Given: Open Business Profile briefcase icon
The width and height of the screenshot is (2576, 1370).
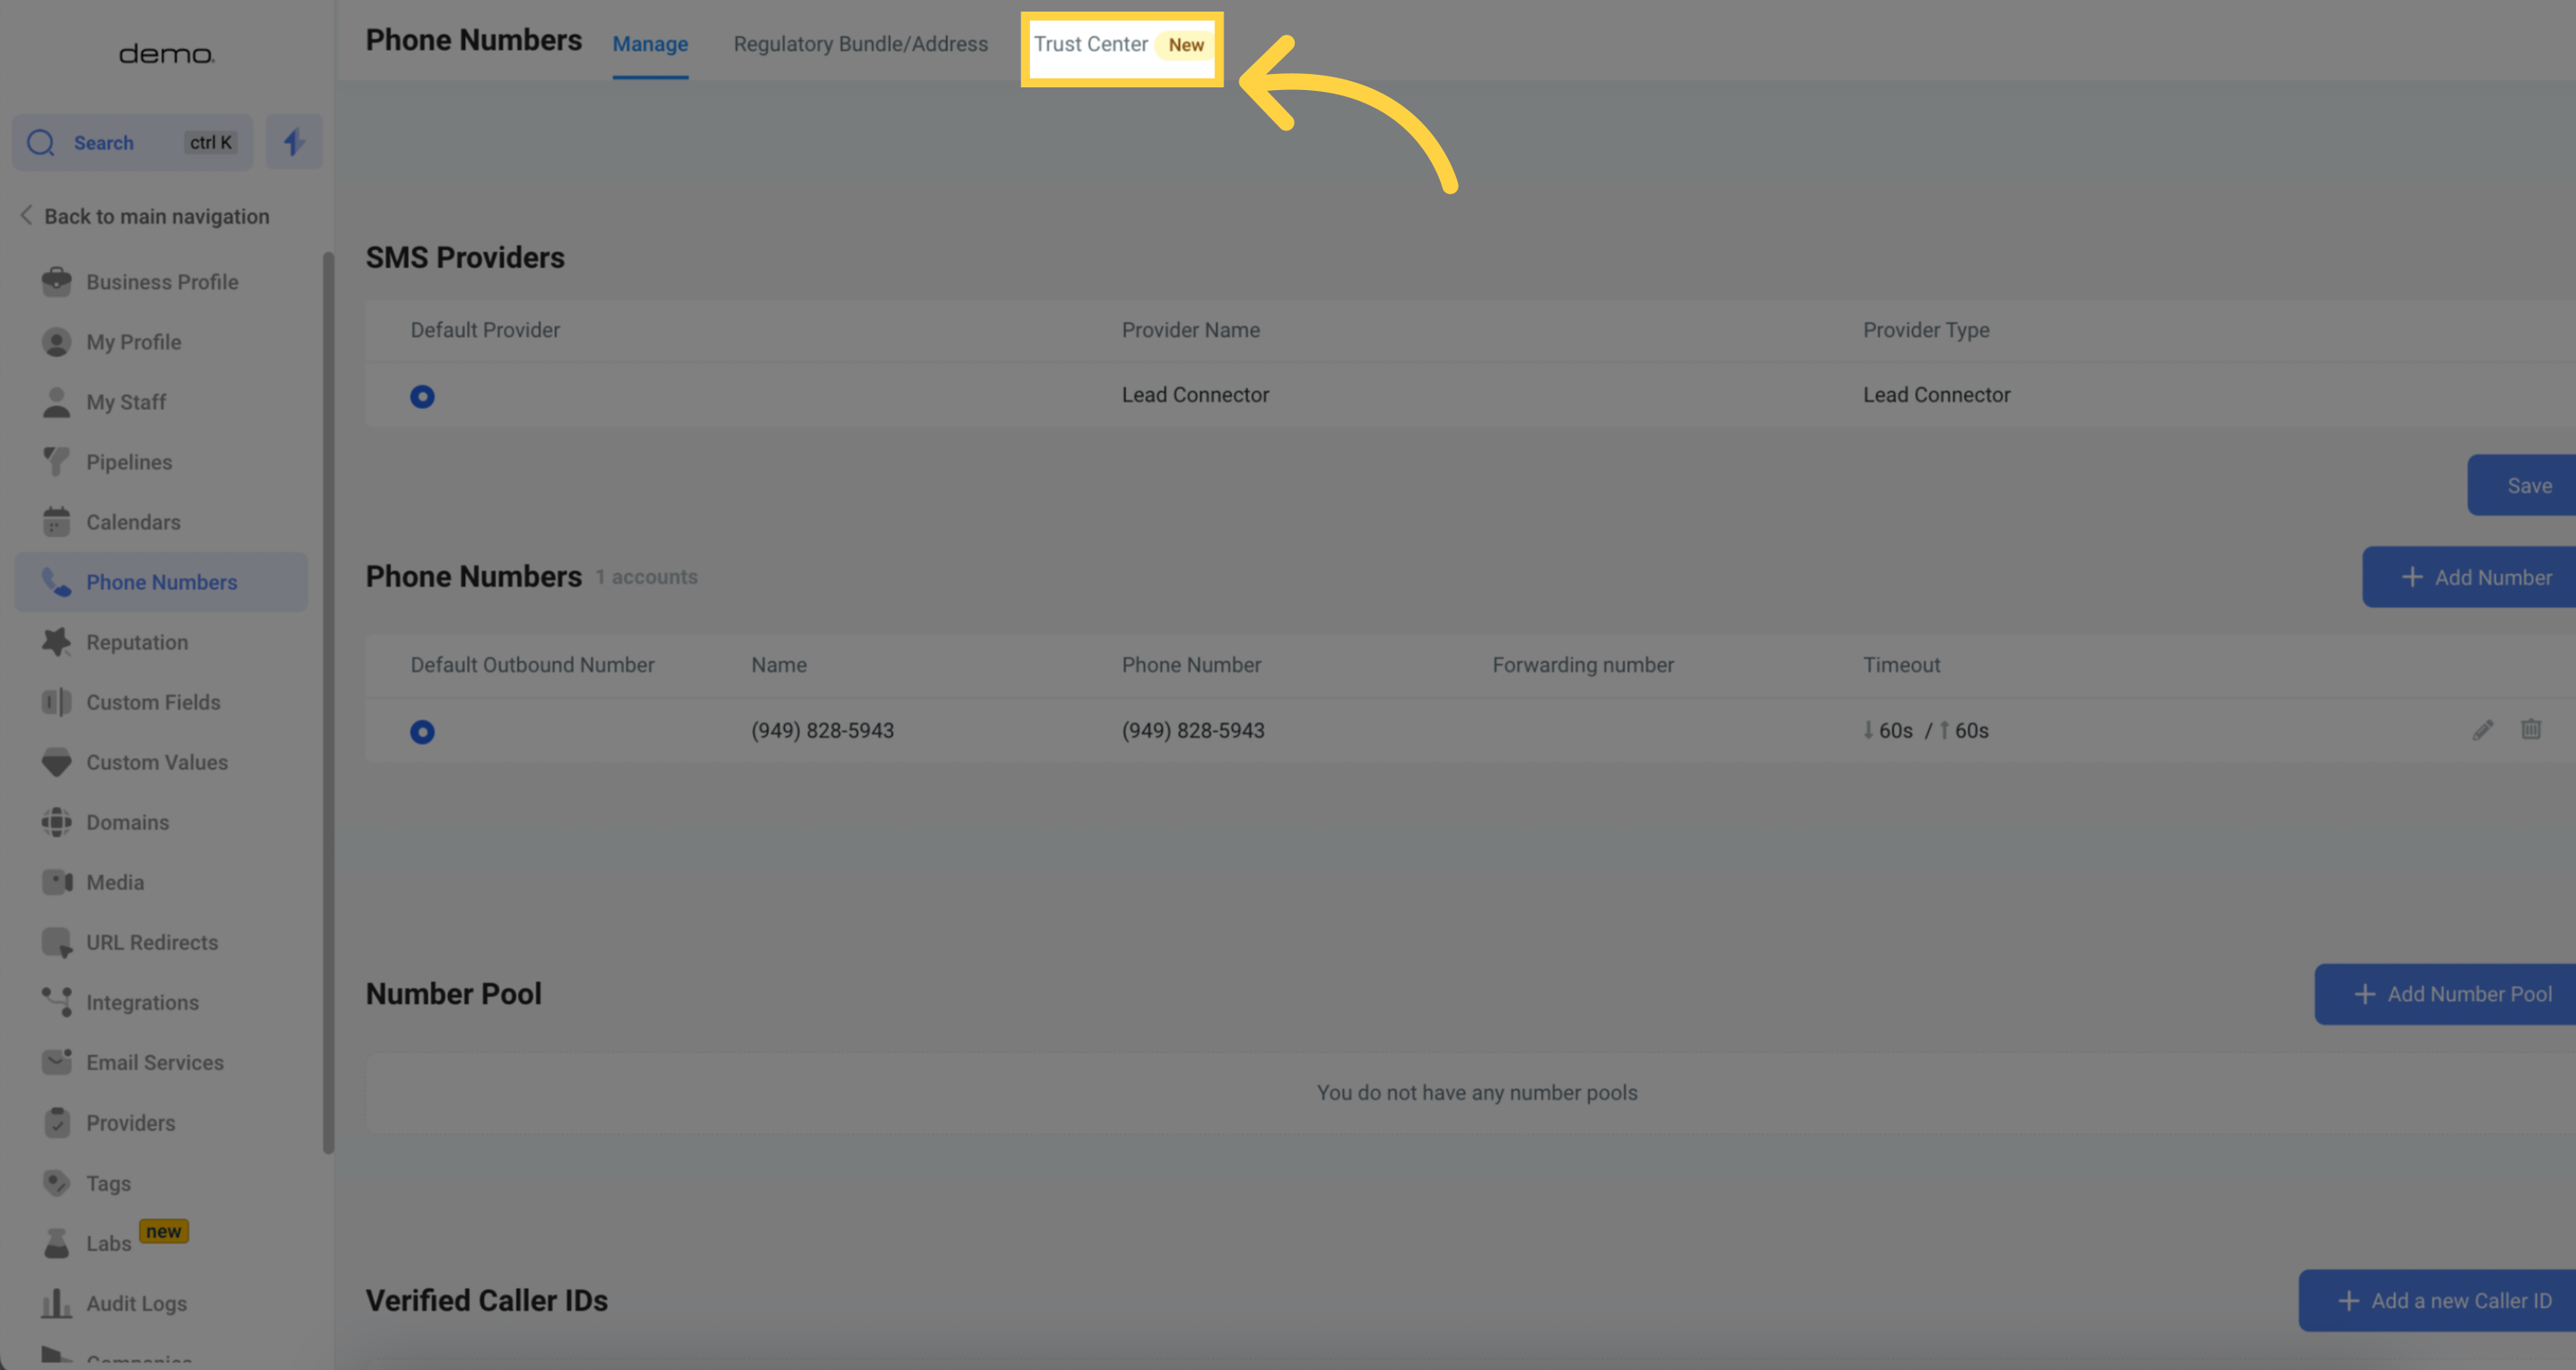Looking at the screenshot, I should pos(56,282).
